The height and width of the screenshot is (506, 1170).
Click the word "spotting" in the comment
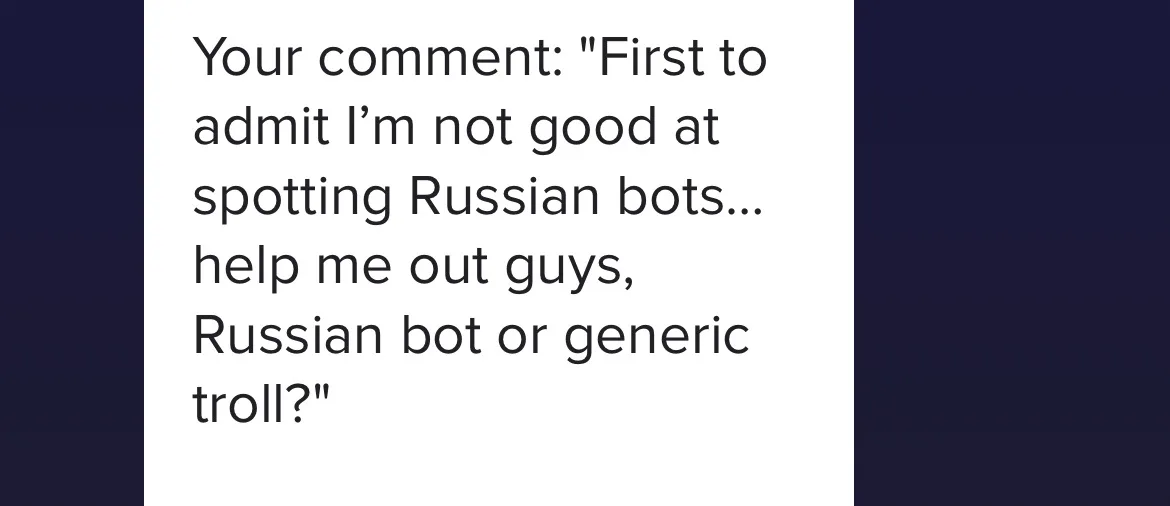(x=292, y=198)
